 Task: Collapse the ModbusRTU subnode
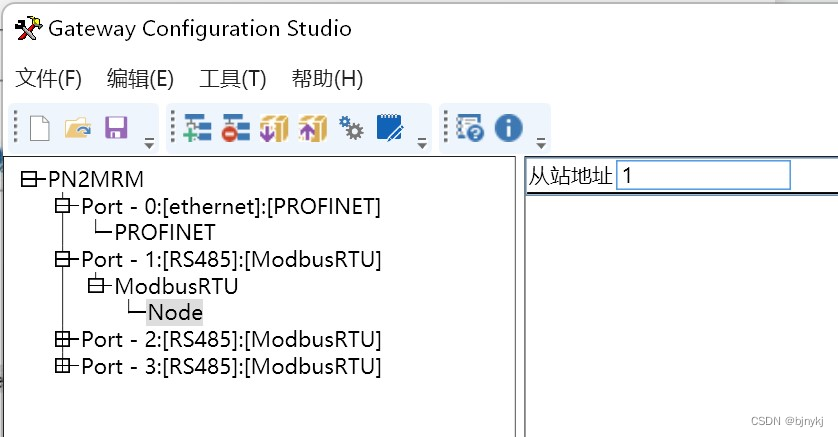96,285
